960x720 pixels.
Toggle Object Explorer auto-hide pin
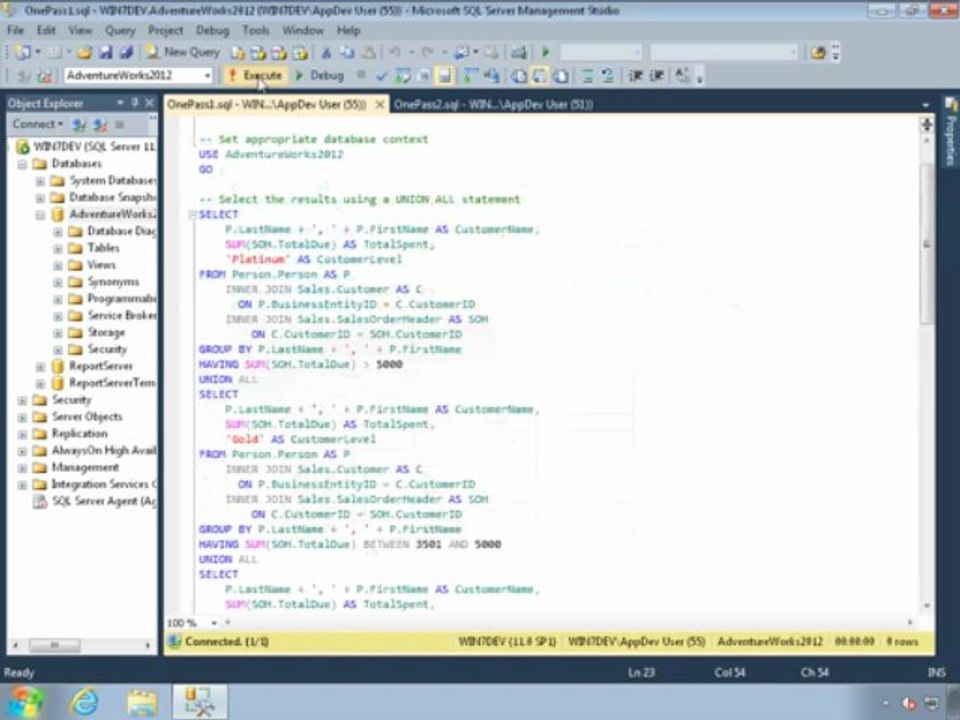point(135,103)
